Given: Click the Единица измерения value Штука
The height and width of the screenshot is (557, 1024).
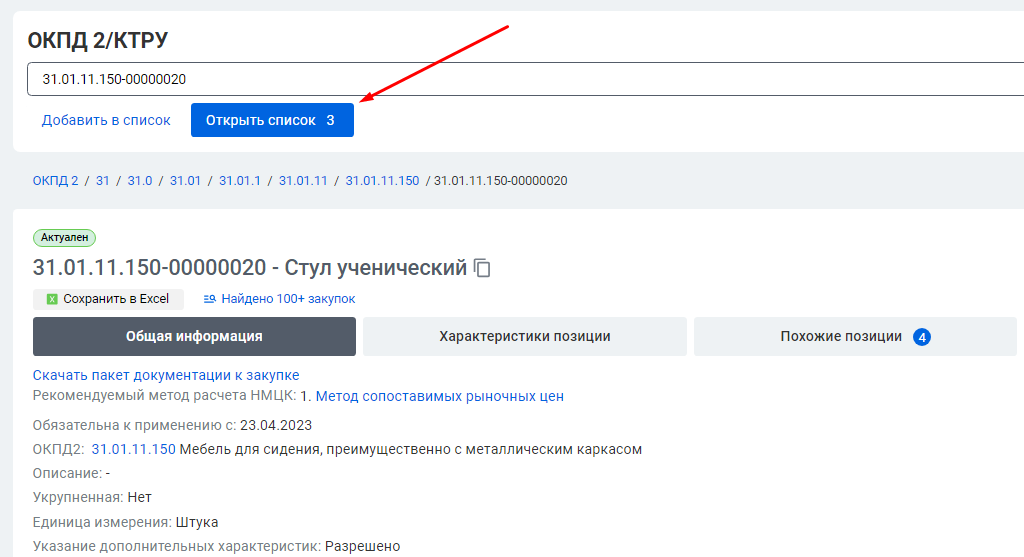Looking at the screenshot, I should [x=197, y=522].
